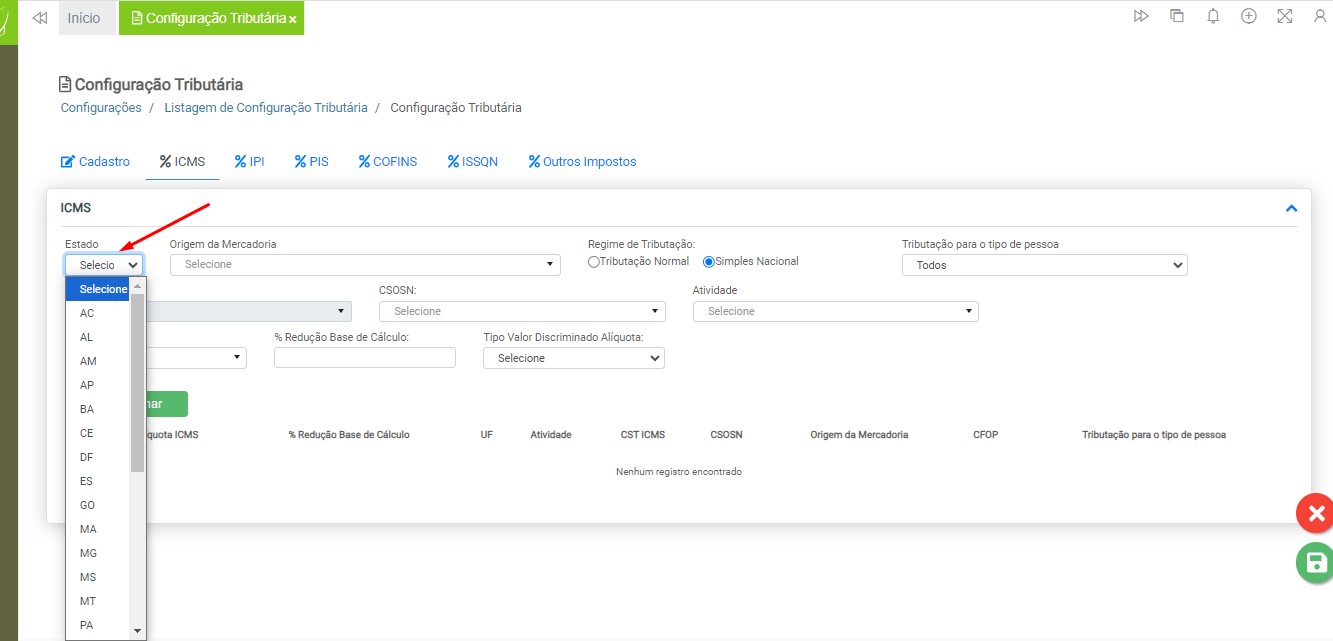This screenshot has width=1333, height=641.
Task: Open the user profile icon
Action: [1321, 17]
